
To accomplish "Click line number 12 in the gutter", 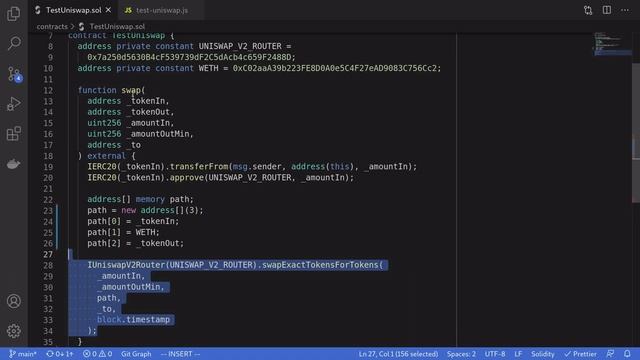I will coord(48,90).
